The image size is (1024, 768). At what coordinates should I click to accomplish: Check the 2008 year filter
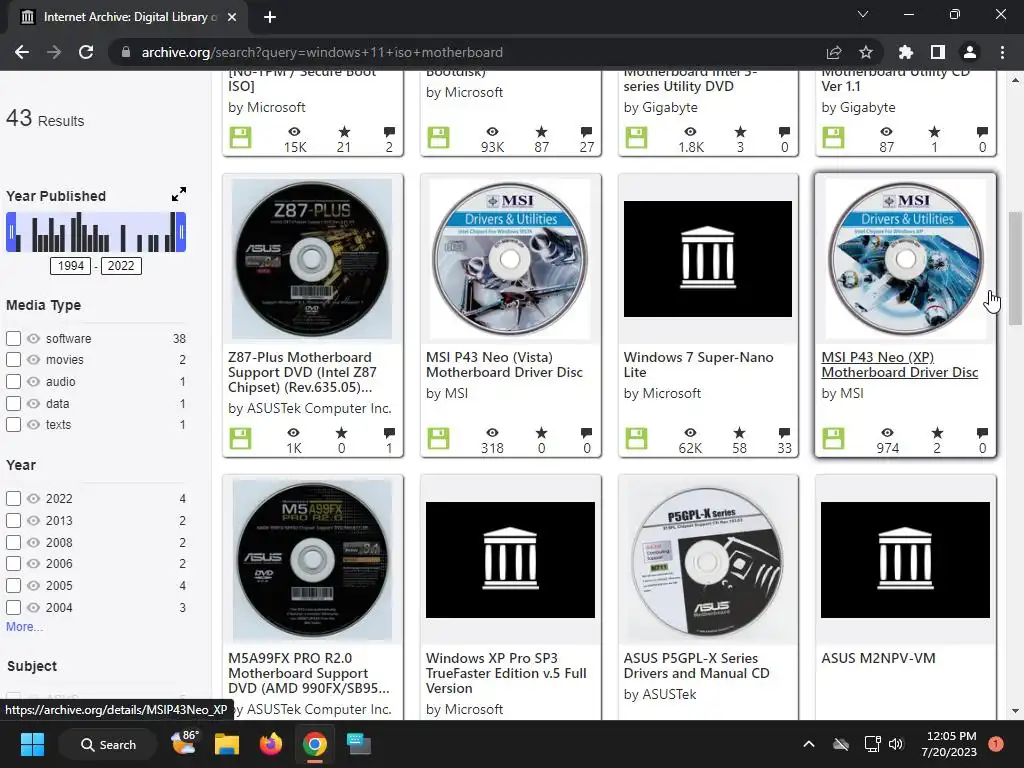point(13,542)
